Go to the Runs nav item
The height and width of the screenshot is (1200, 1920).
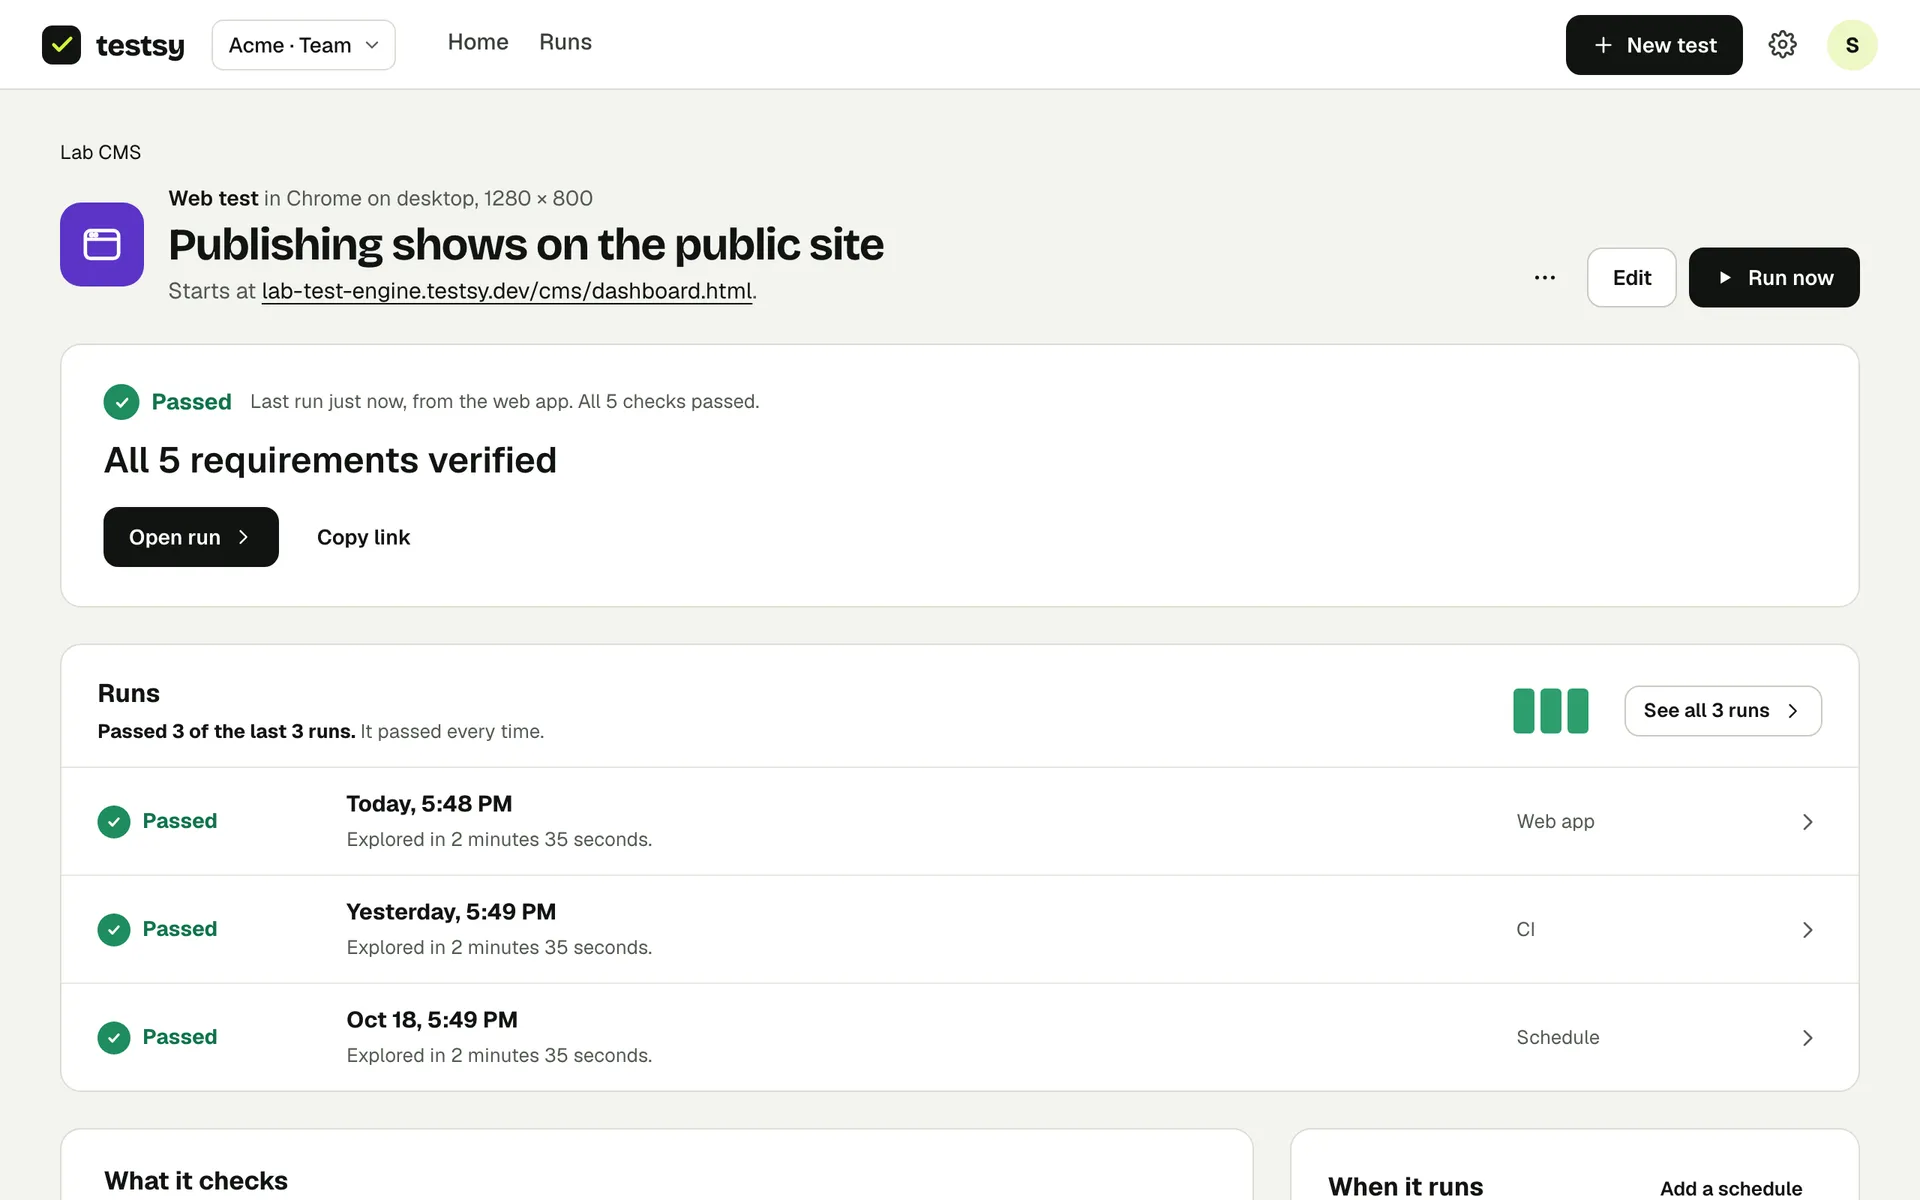click(x=565, y=42)
